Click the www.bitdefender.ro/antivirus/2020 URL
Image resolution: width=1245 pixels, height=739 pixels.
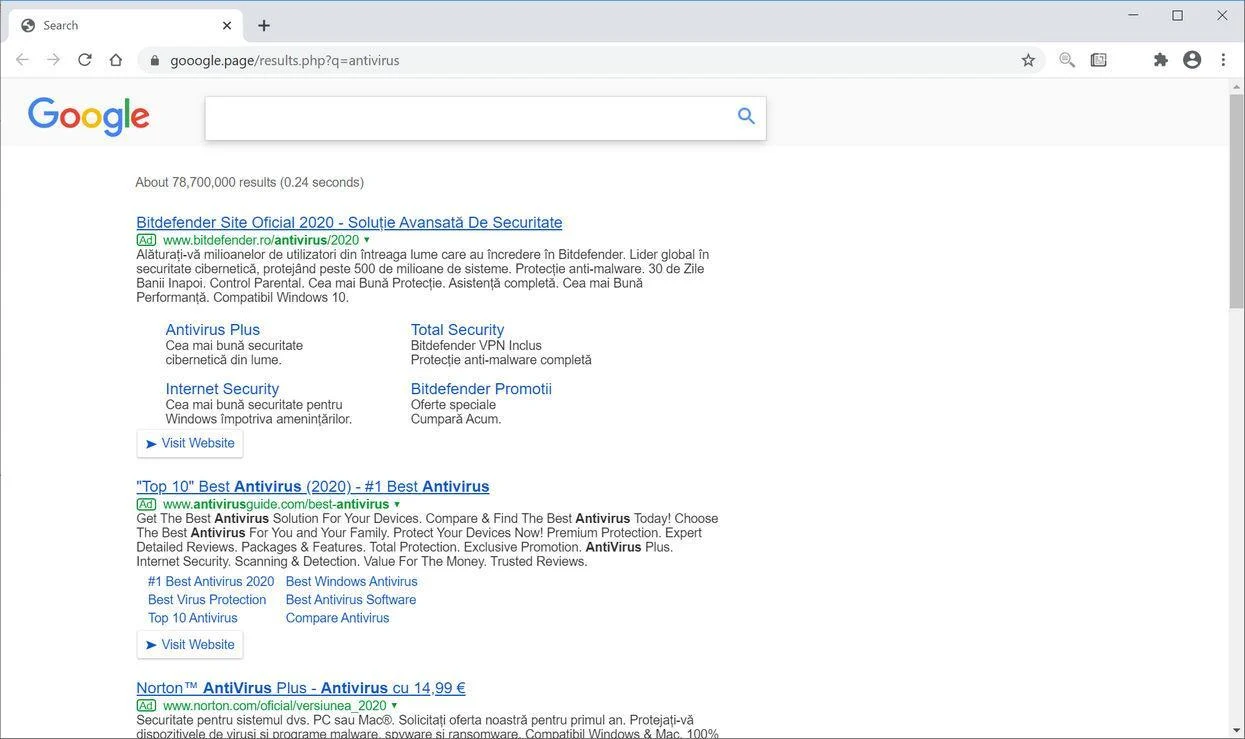261,240
